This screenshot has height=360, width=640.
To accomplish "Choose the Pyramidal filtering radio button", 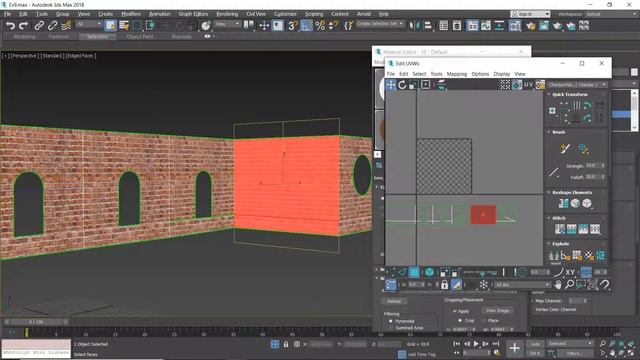I will (x=391, y=321).
